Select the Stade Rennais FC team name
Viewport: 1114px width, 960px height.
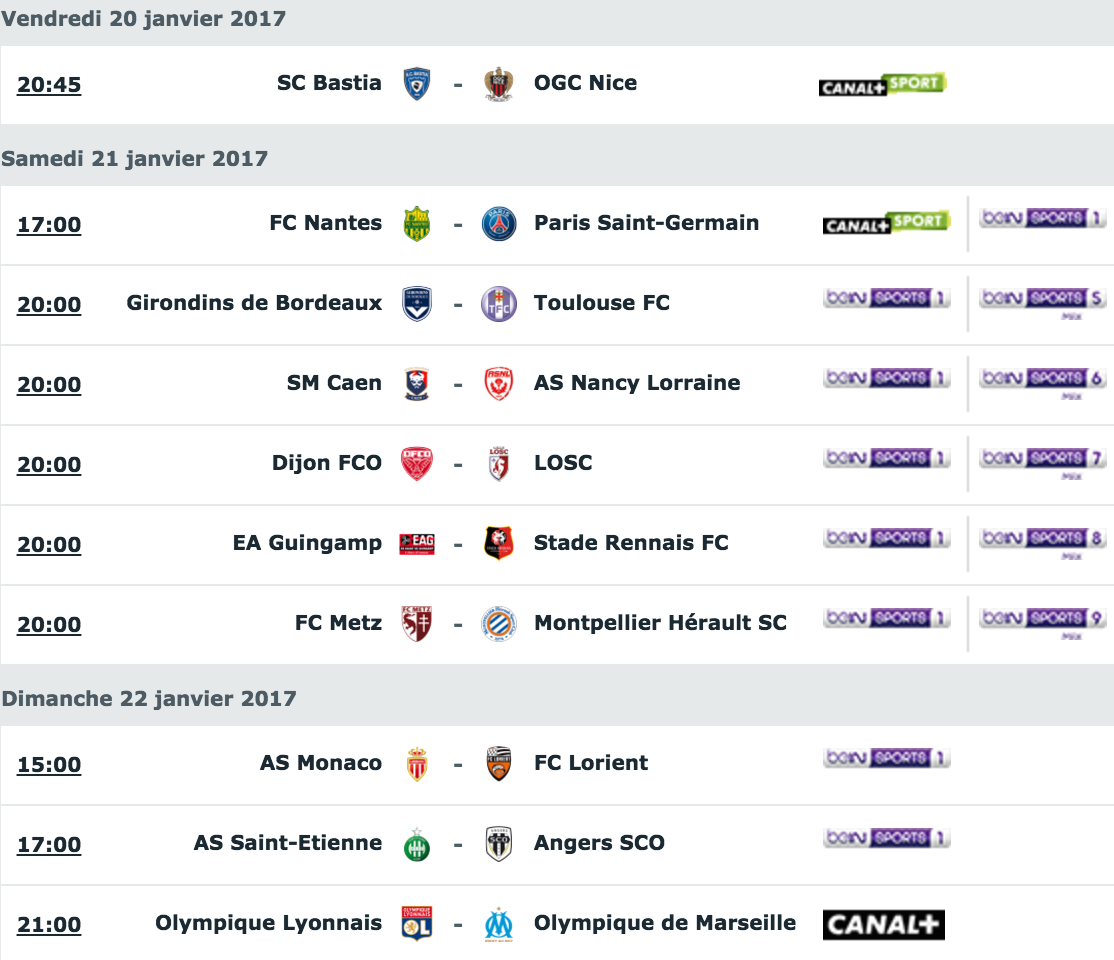point(632,543)
